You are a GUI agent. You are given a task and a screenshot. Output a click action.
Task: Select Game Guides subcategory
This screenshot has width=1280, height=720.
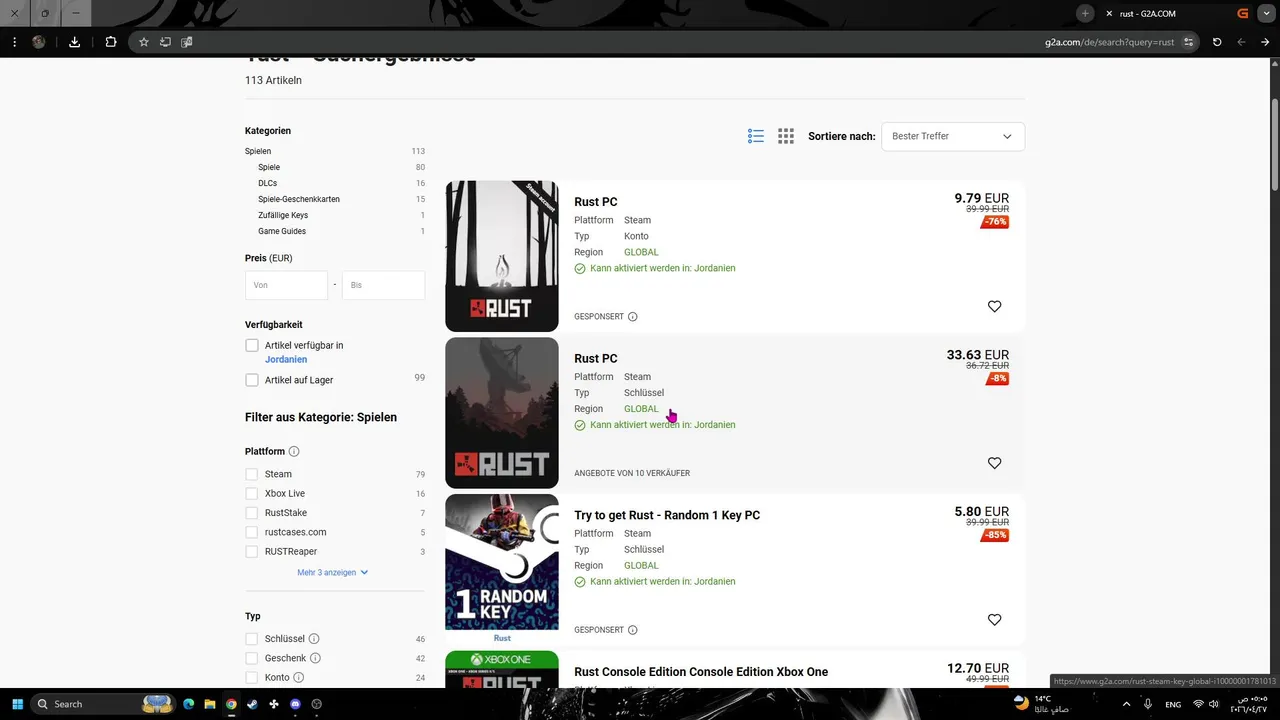pos(282,231)
